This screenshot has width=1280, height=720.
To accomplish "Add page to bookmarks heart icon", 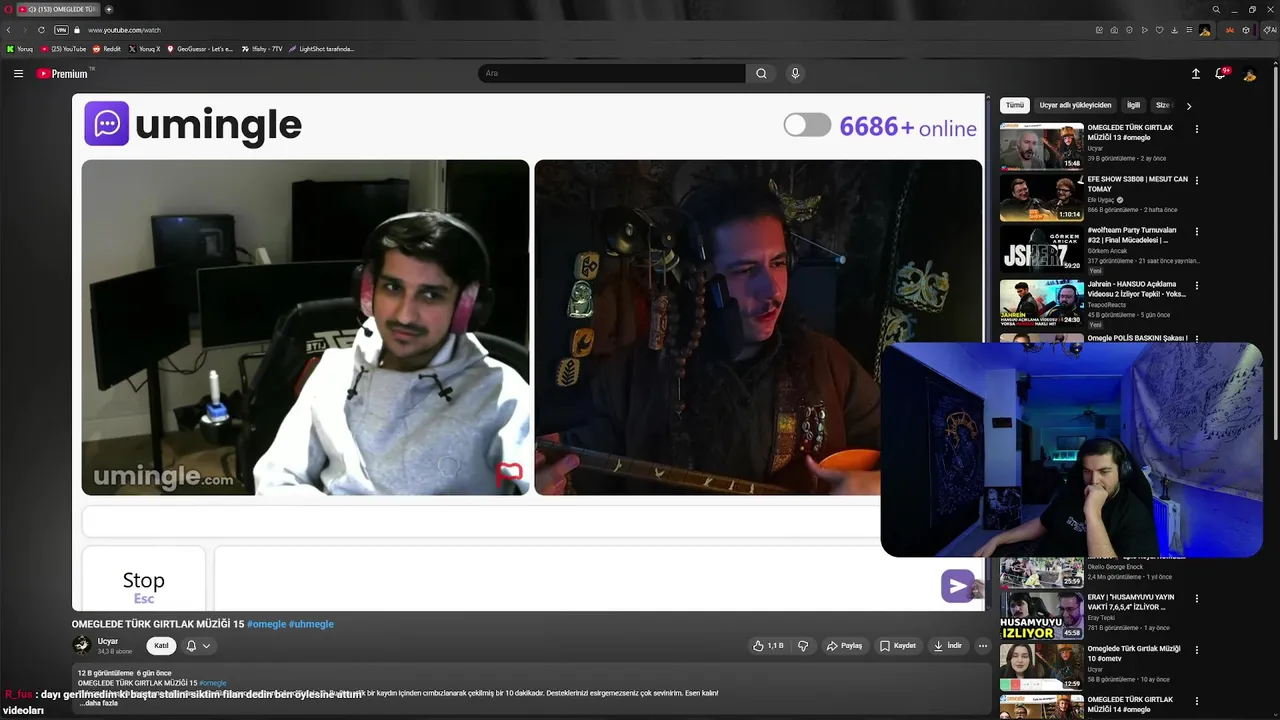I will coord(1160,30).
